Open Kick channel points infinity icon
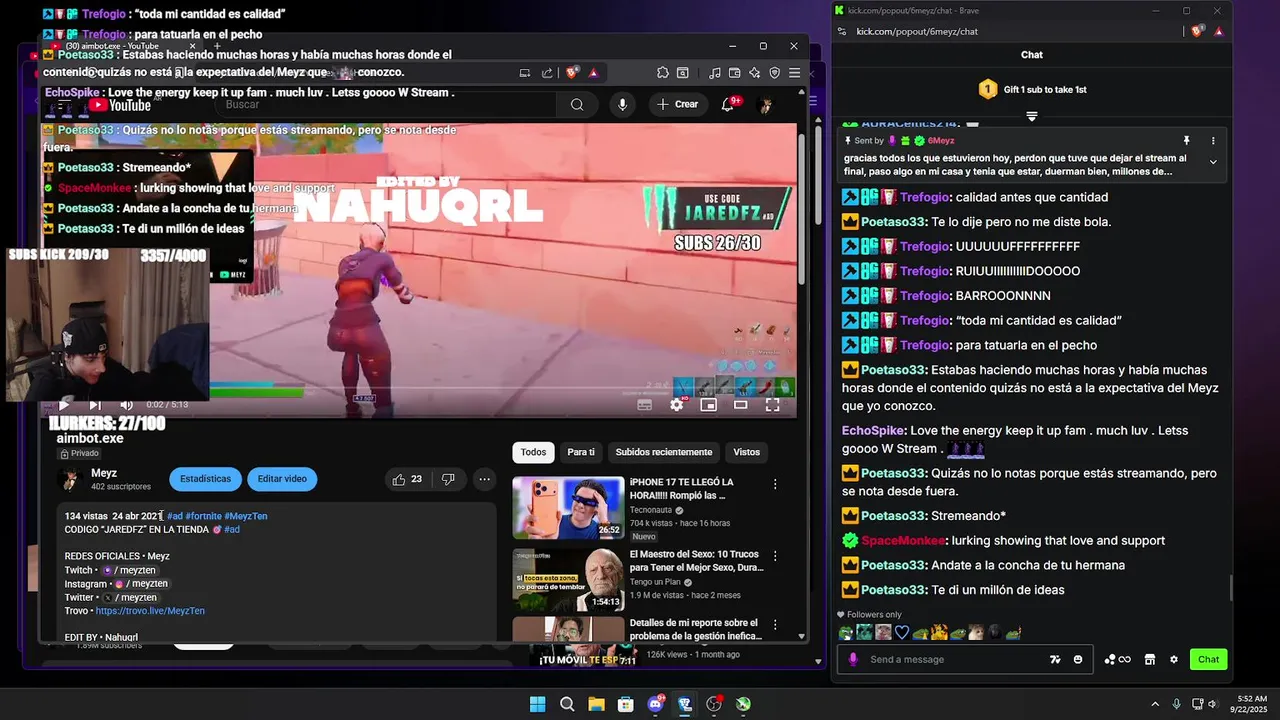Screen dimensions: 1280x720 pos(1118,660)
